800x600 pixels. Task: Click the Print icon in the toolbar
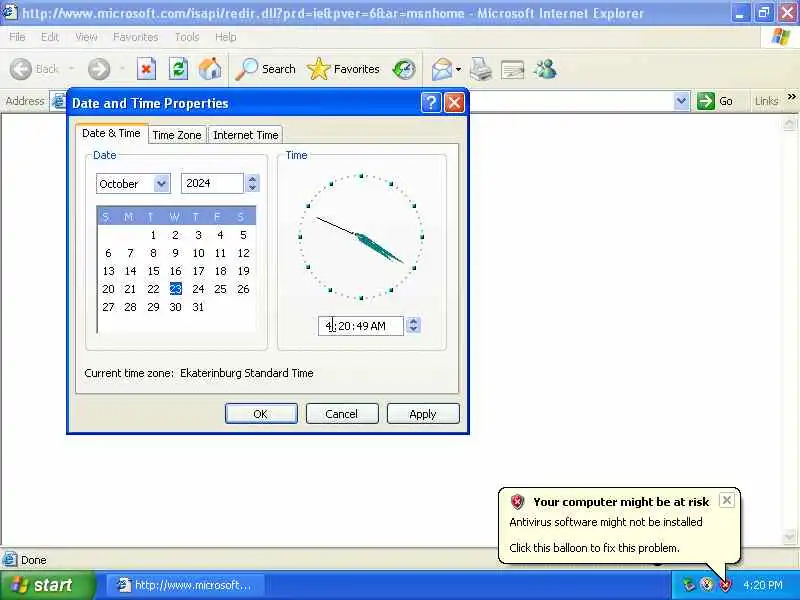pos(480,69)
